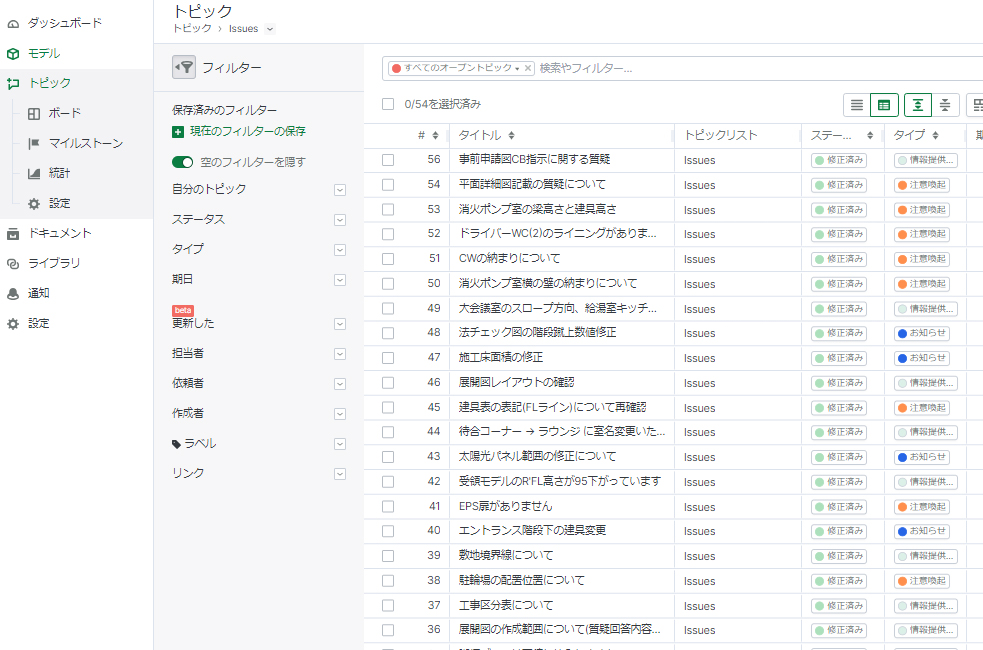Toggle 空のフィルターを隠す switch
The height and width of the screenshot is (650, 983).
pos(182,162)
